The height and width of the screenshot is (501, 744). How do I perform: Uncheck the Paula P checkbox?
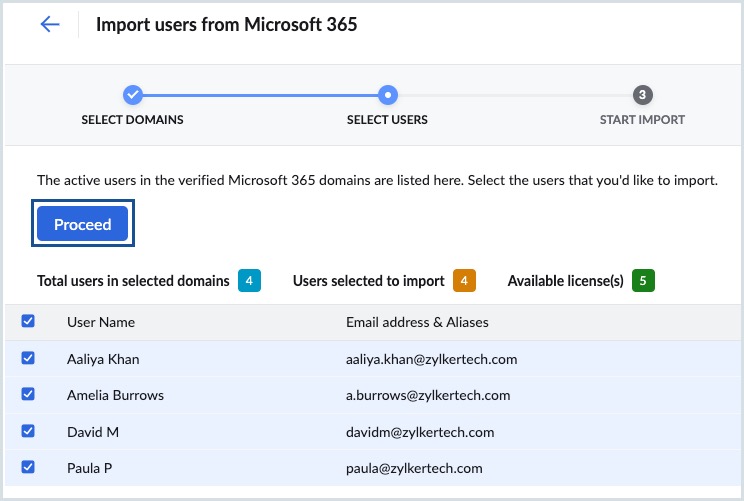coord(28,467)
